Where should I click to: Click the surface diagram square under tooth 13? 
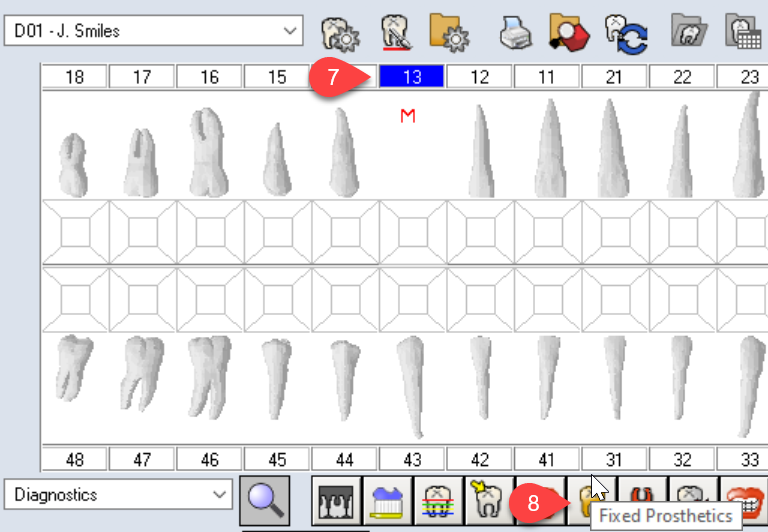413,232
